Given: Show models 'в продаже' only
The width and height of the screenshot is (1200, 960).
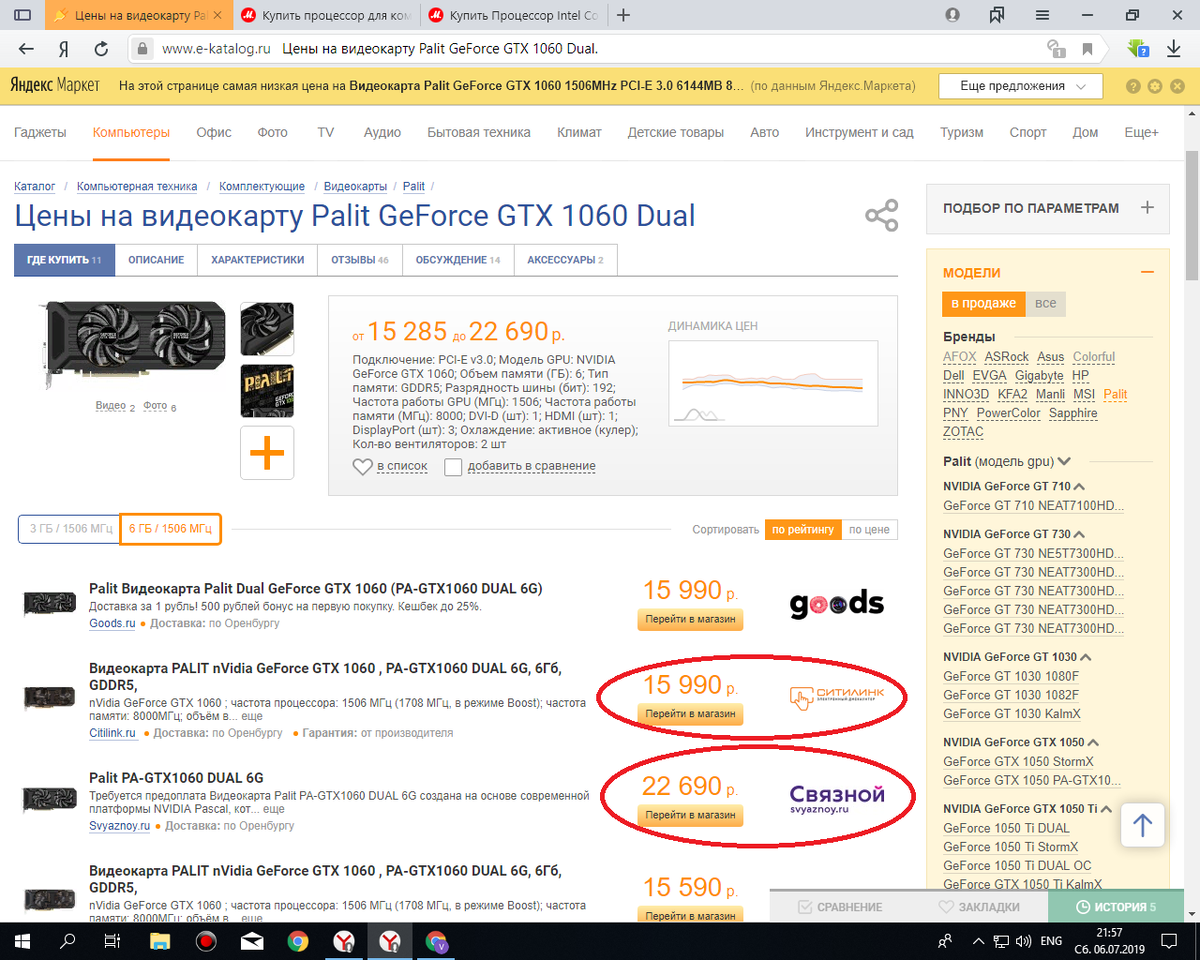Looking at the screenshot, I should pyautogui.click(x=983, y=303).
